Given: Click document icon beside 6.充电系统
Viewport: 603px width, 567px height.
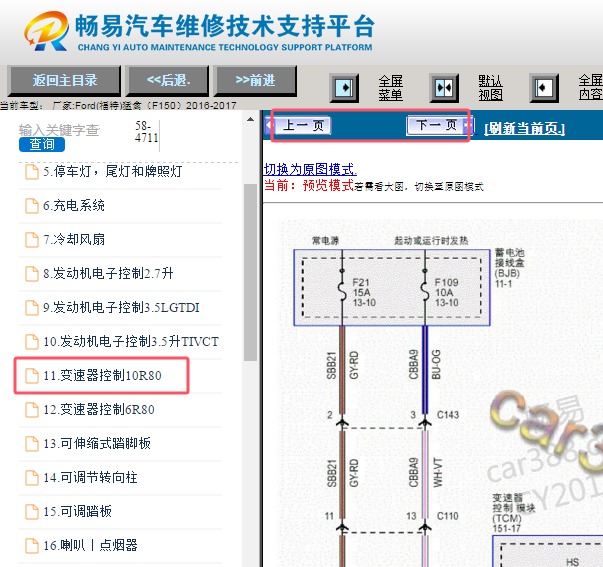Looking at the screenshot, I should coord(32,206).
